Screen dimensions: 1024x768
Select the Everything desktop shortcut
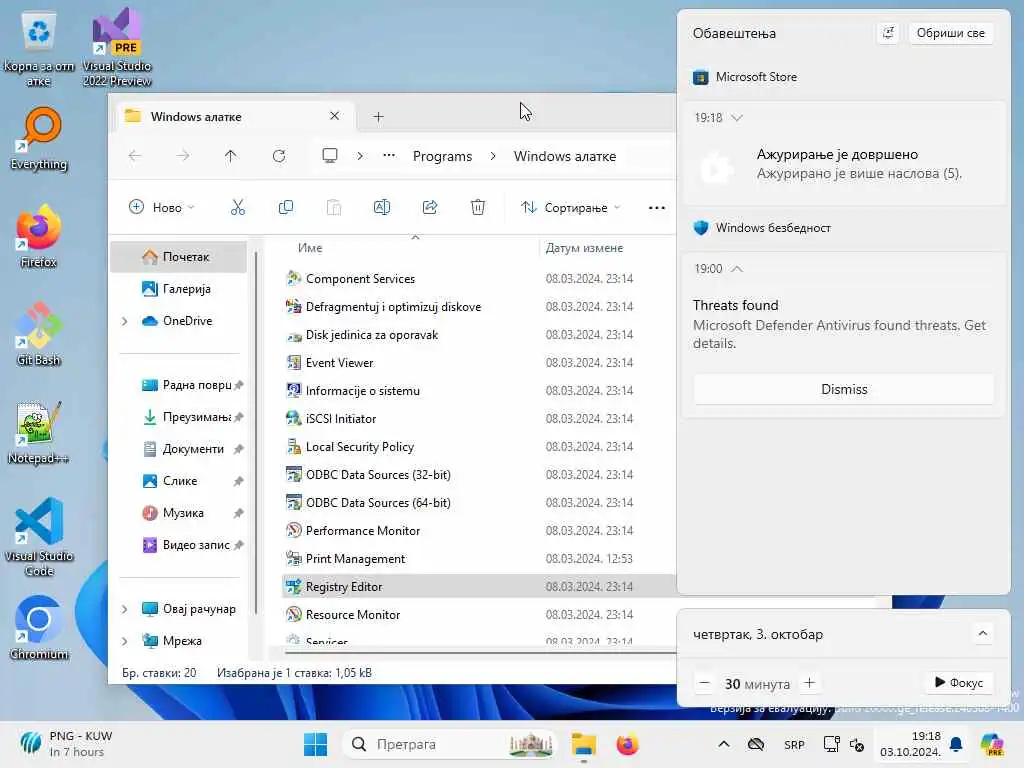click(39, 138)
